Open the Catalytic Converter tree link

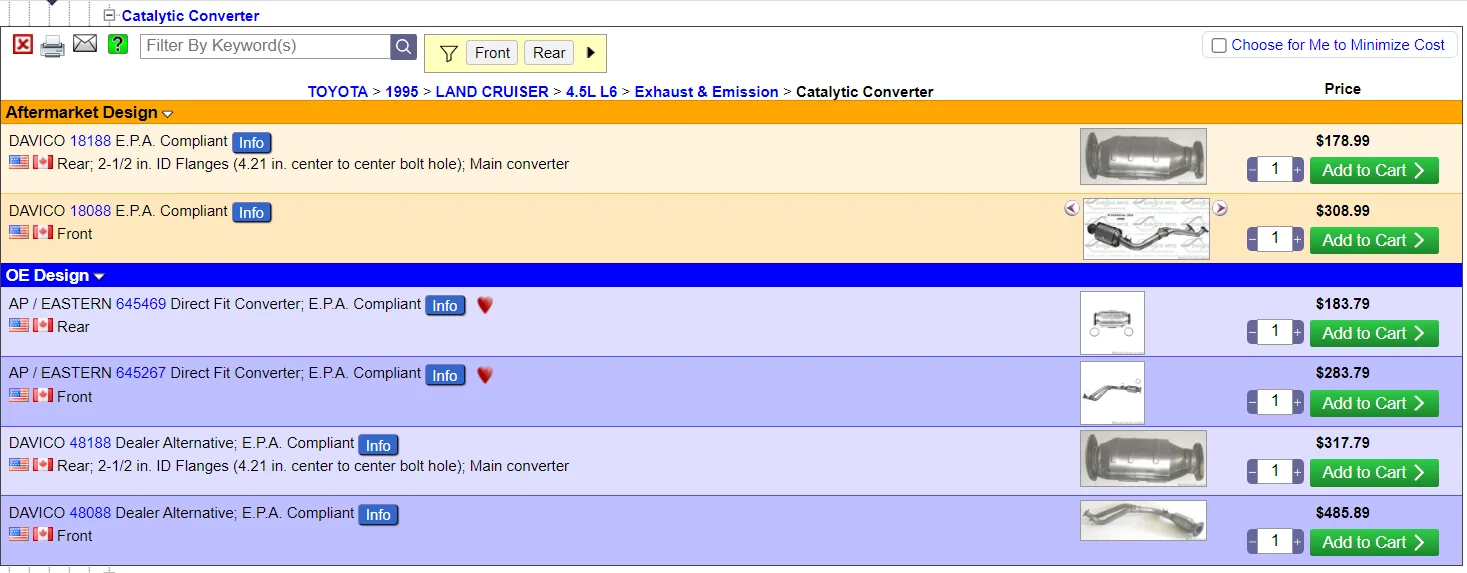click(191, 16)
